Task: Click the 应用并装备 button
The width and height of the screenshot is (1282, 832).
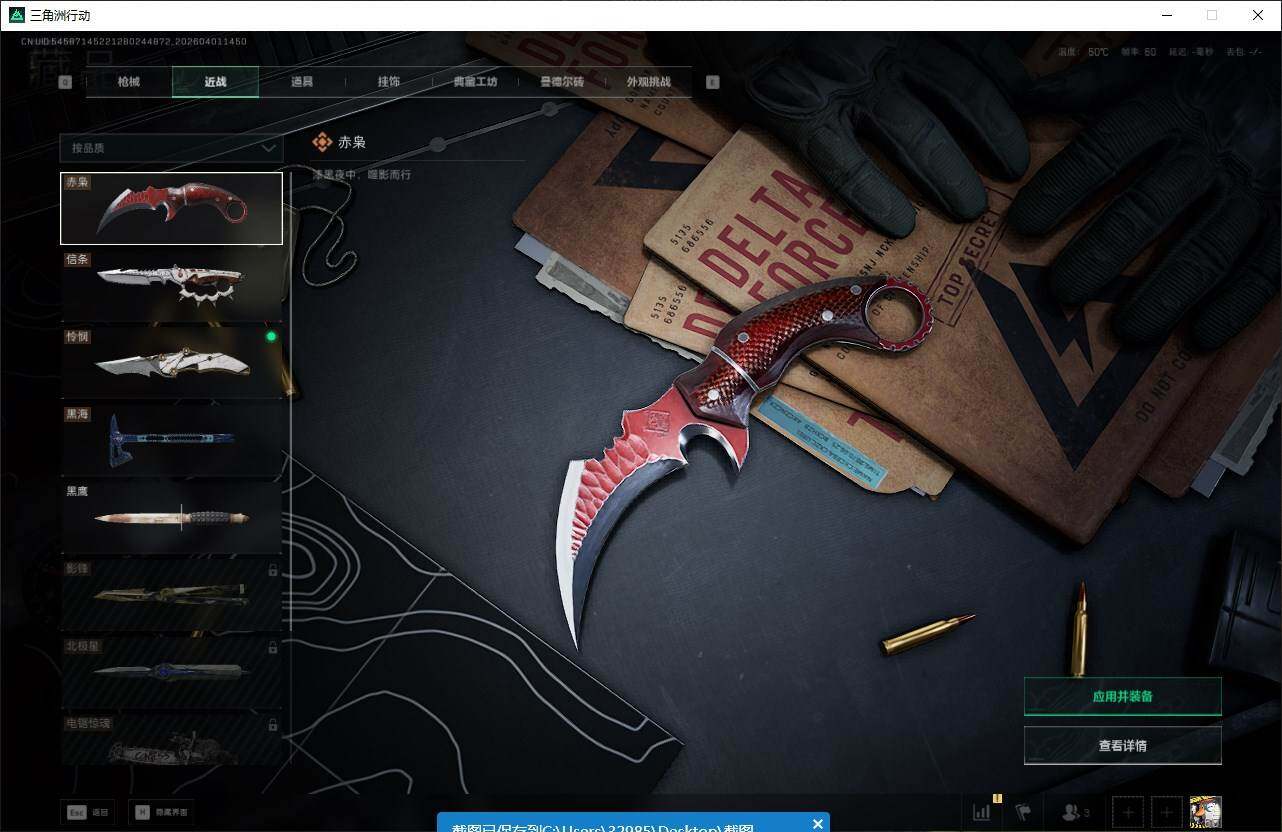Action: tap(1122, 696)
